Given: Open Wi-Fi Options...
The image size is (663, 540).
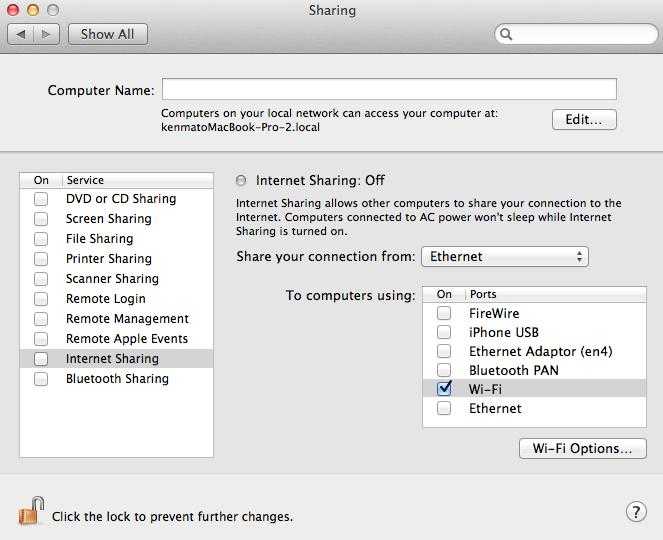Looking at the screenshot, I should pos(583,448).
